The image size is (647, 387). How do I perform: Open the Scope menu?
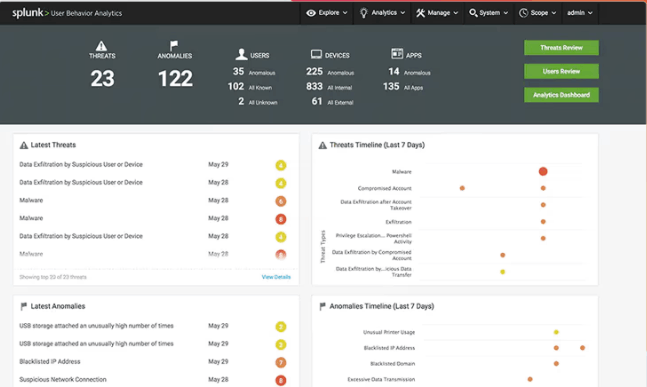(x=537, y=13)
